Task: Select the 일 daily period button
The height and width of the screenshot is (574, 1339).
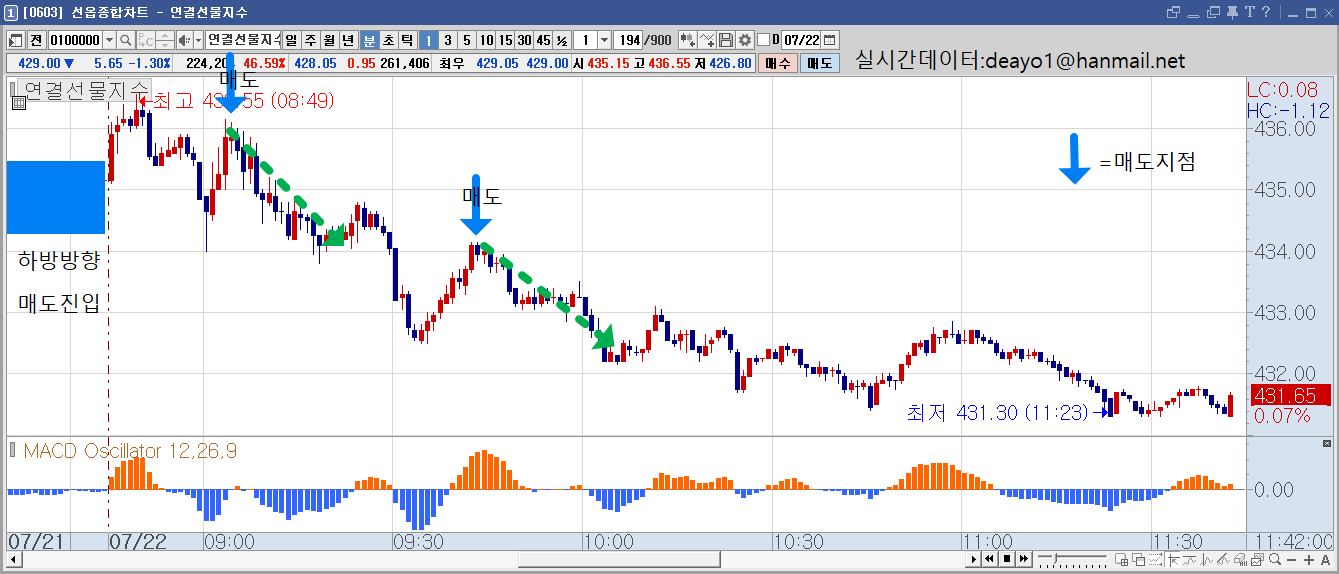Action: (291, 40)
